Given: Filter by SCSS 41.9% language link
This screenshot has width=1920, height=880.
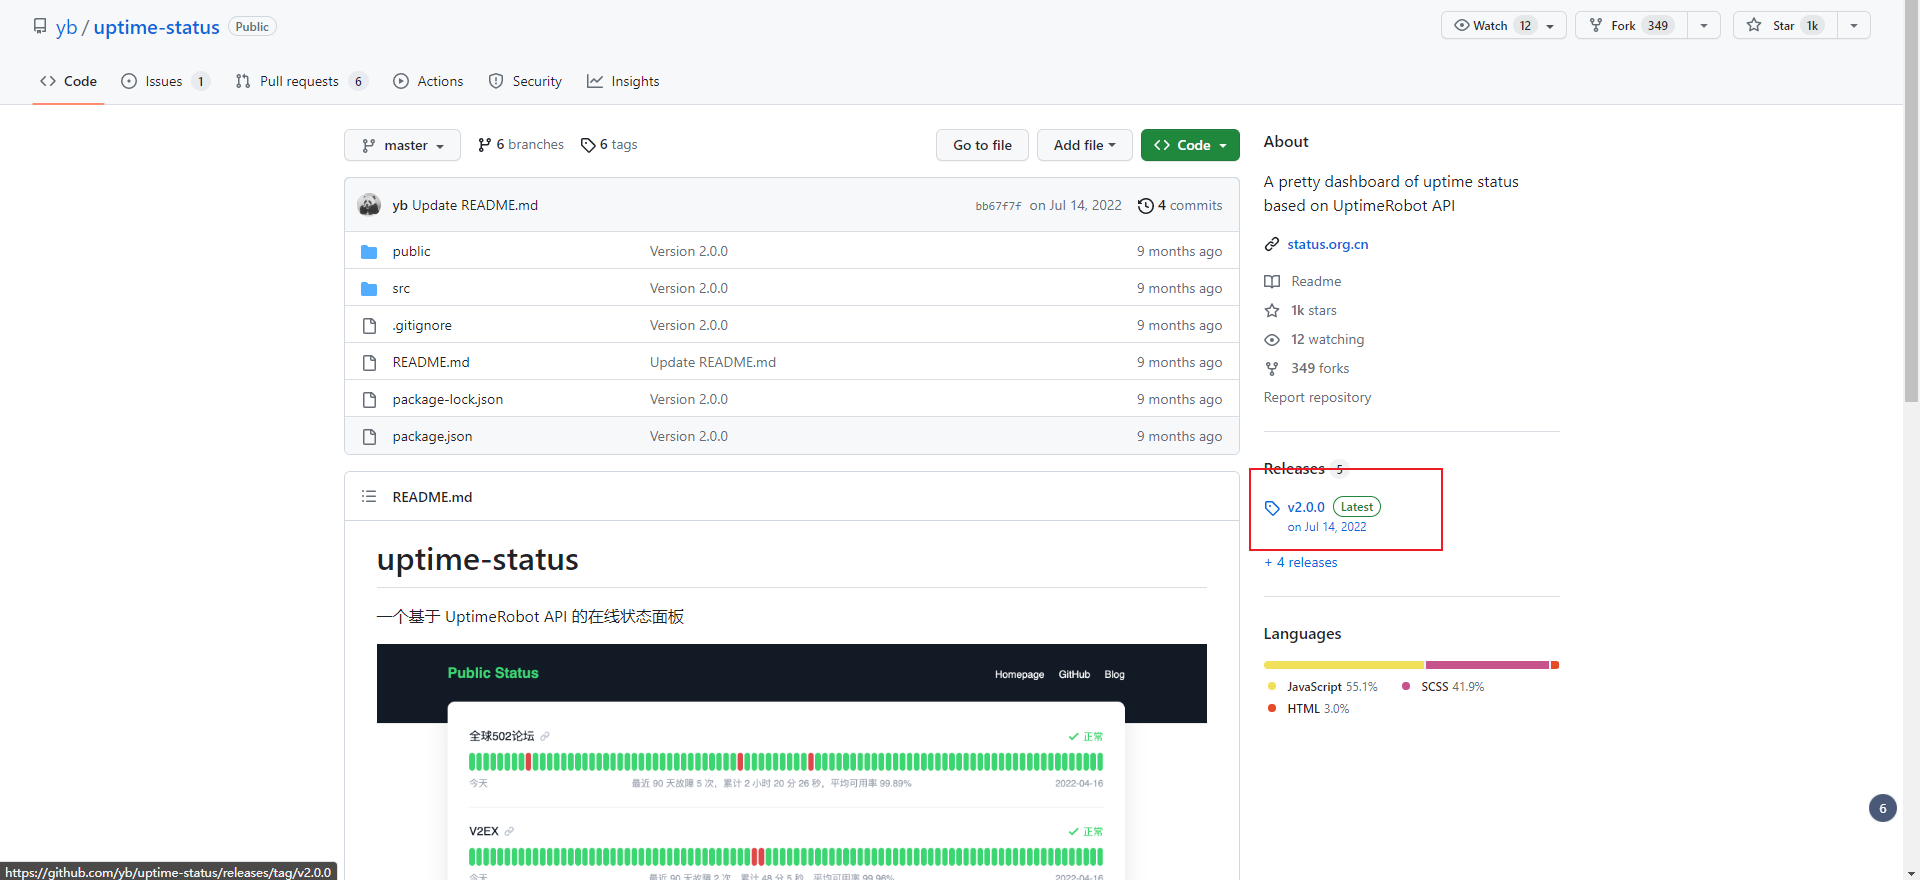Looking at the screenshot, I should point(1442,686).
